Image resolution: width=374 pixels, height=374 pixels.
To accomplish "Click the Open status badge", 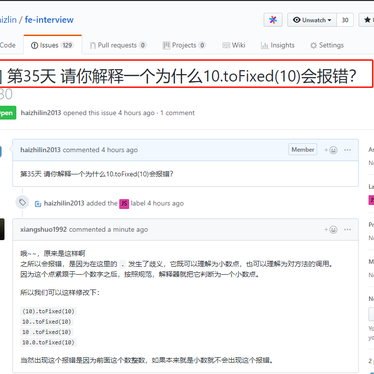I will pos(7,113).
